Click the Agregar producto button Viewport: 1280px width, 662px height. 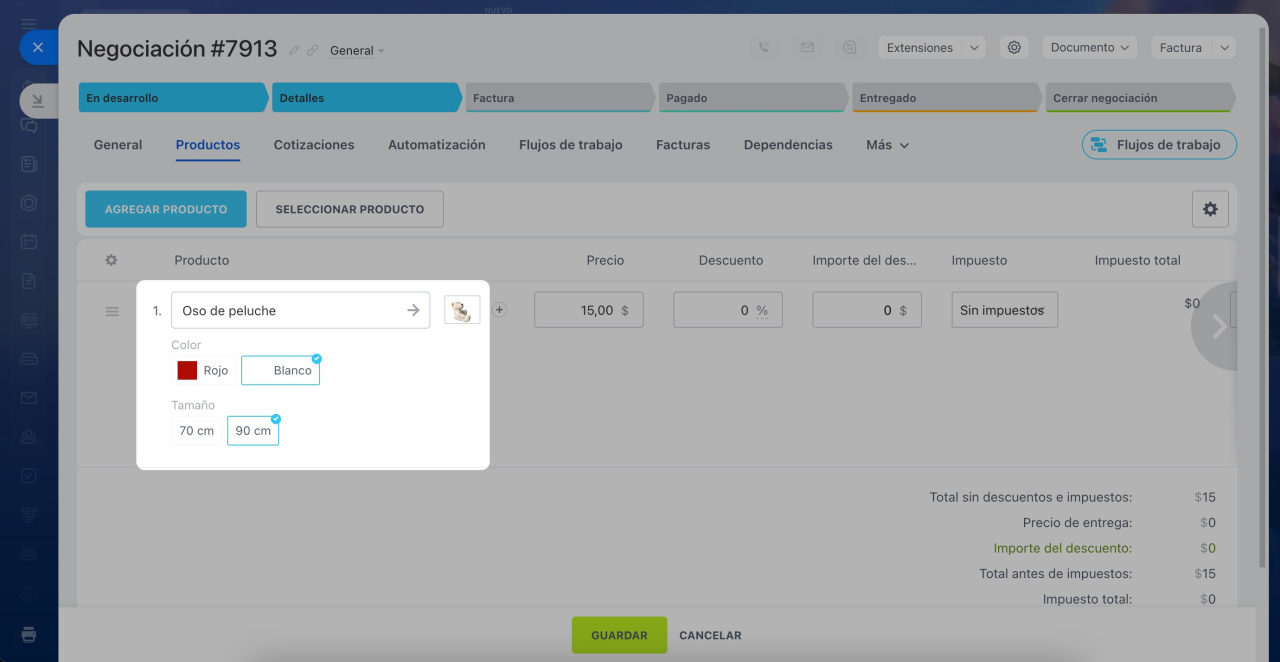click(x=166, y=209)
